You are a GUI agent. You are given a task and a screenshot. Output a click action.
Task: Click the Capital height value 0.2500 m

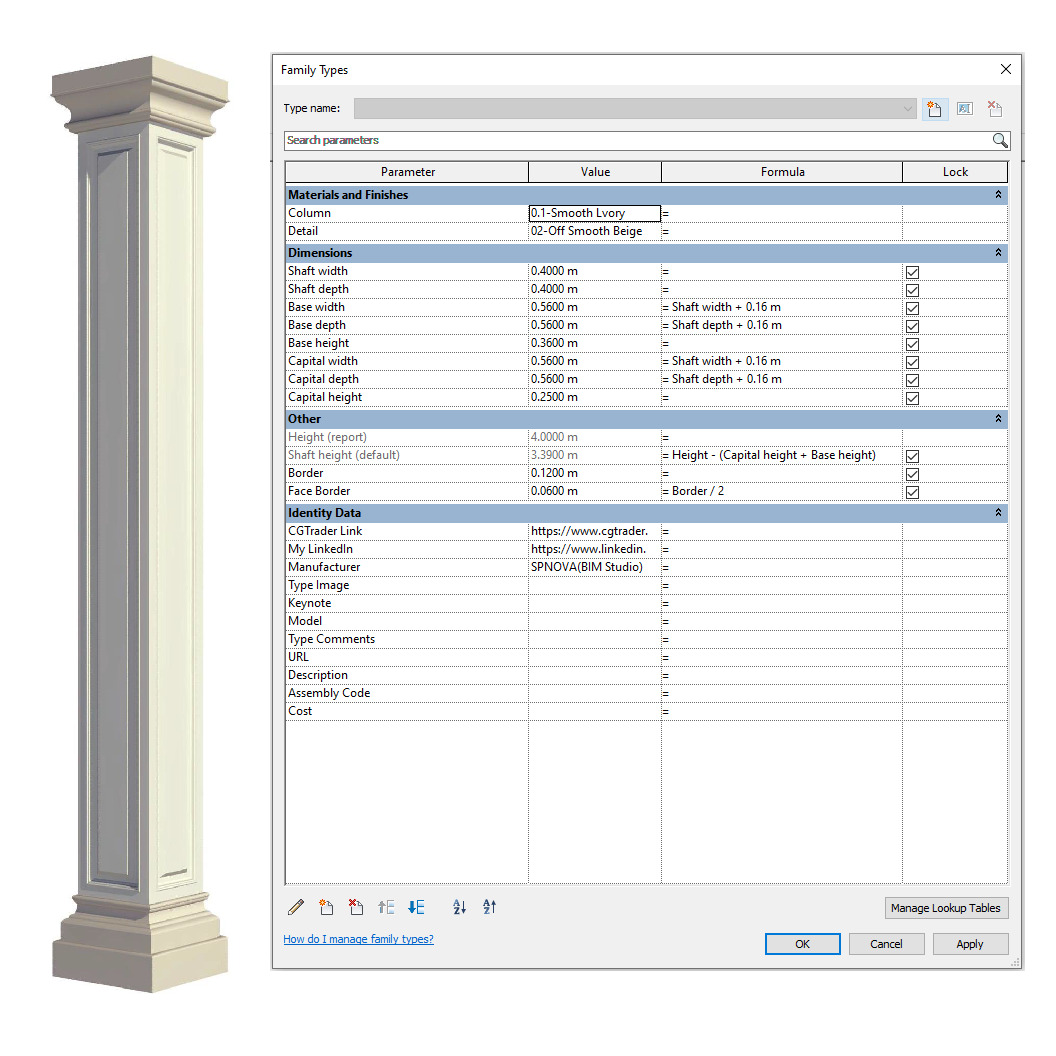595,397
